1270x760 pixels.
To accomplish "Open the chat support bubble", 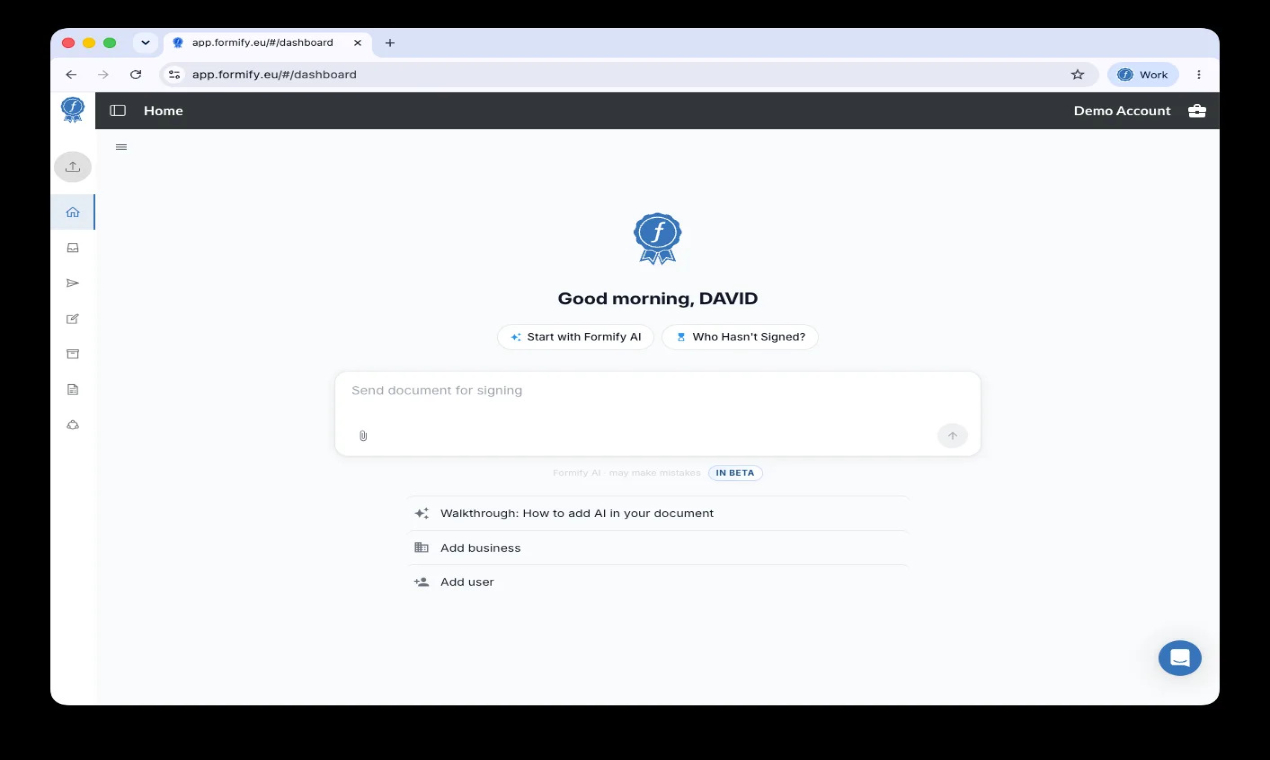I will 1180,658.
